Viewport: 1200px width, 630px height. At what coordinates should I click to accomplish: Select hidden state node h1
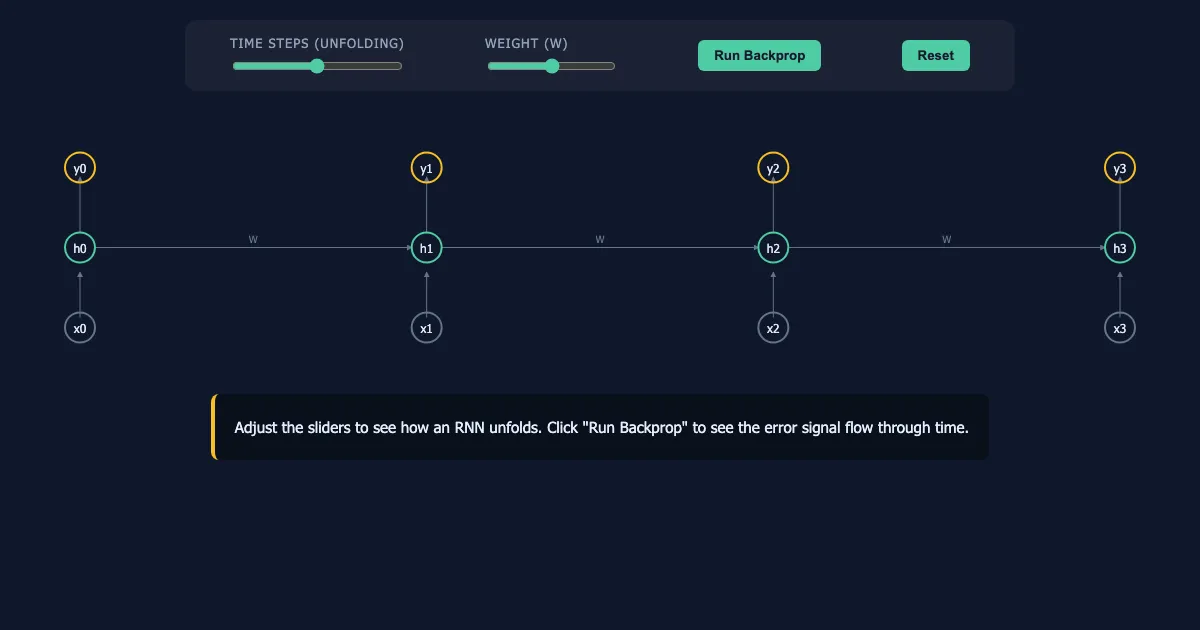click(x=427, y=248)
